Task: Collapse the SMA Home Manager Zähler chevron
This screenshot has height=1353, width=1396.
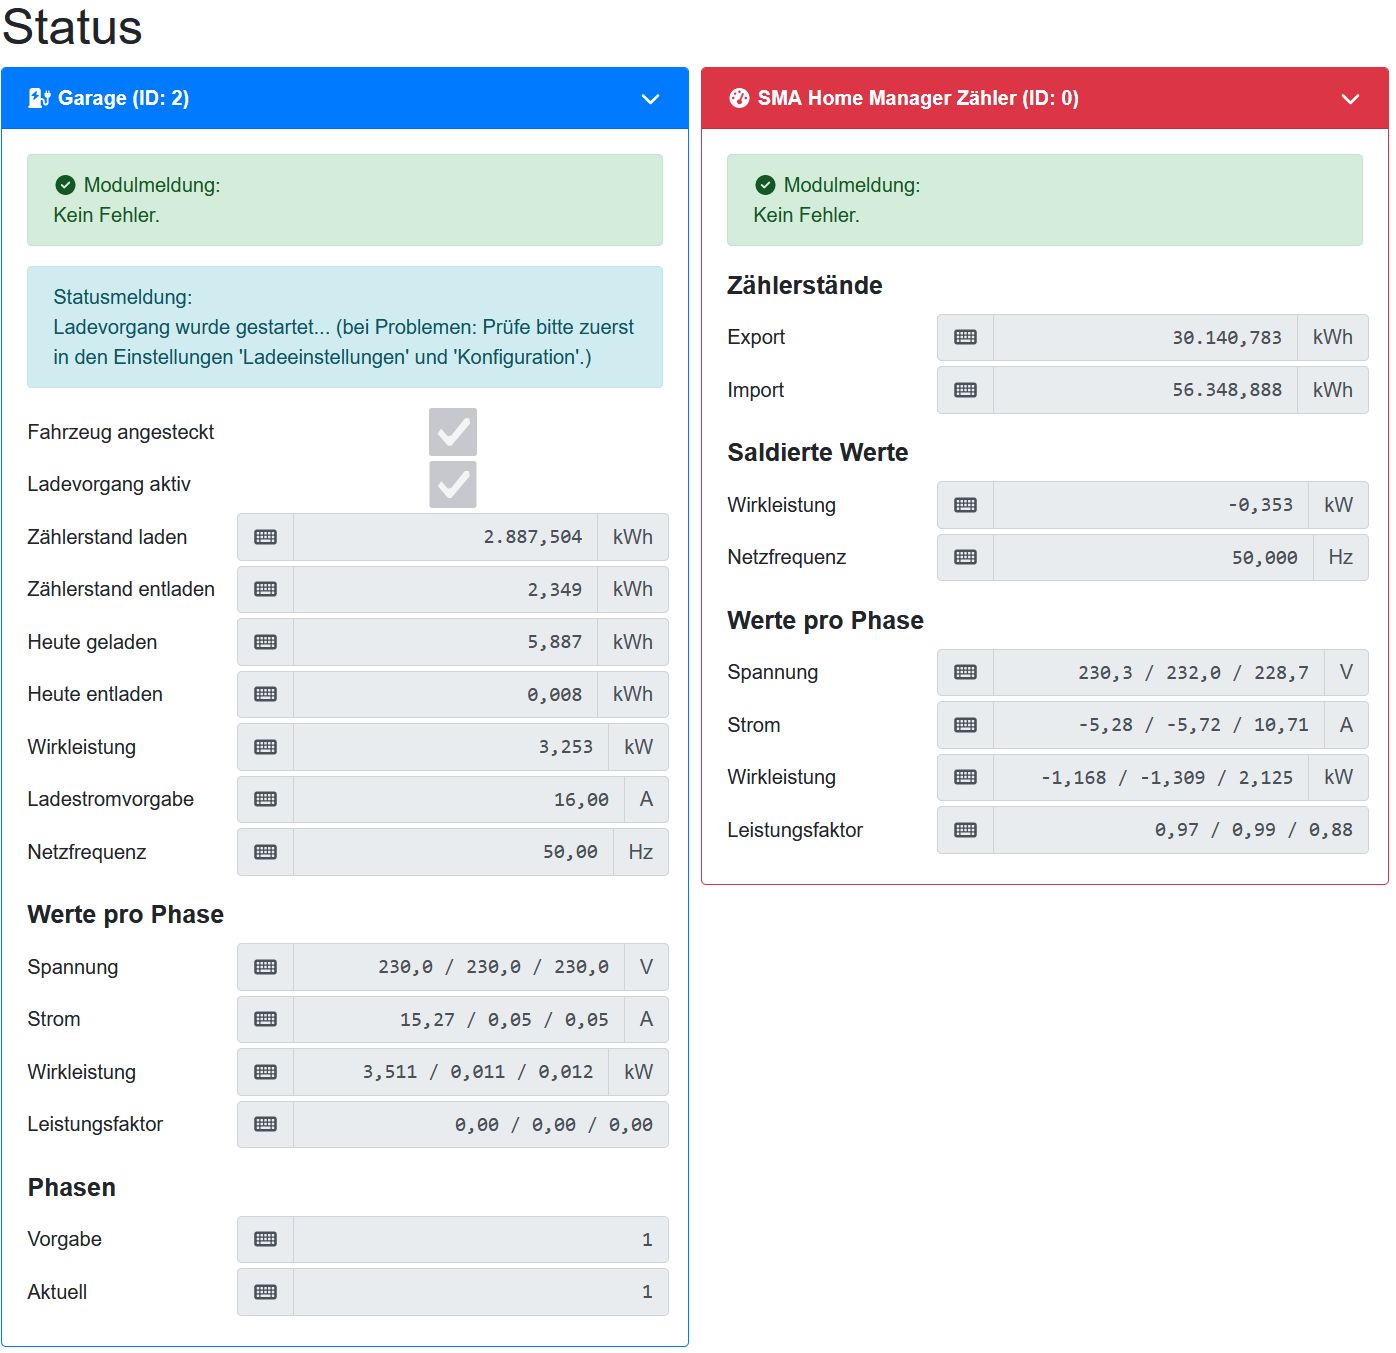Action: point(1350,99)
